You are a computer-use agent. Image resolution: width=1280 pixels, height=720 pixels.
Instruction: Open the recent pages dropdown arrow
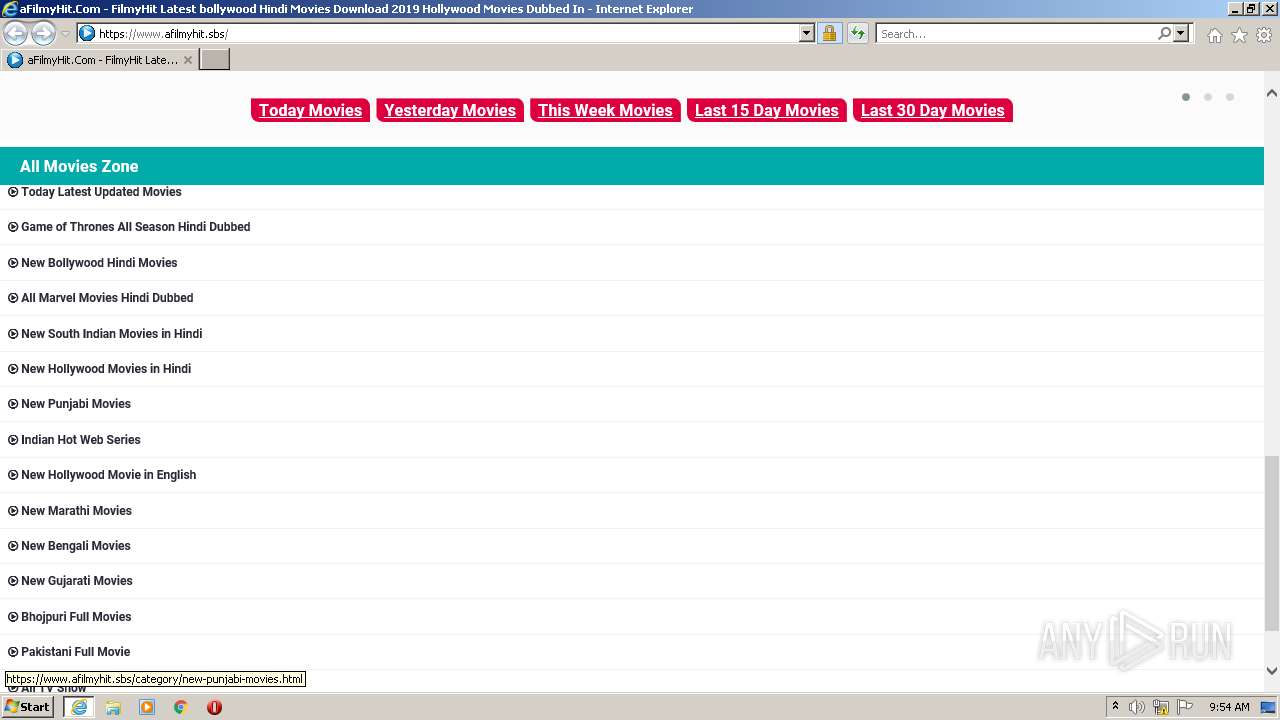66,34
